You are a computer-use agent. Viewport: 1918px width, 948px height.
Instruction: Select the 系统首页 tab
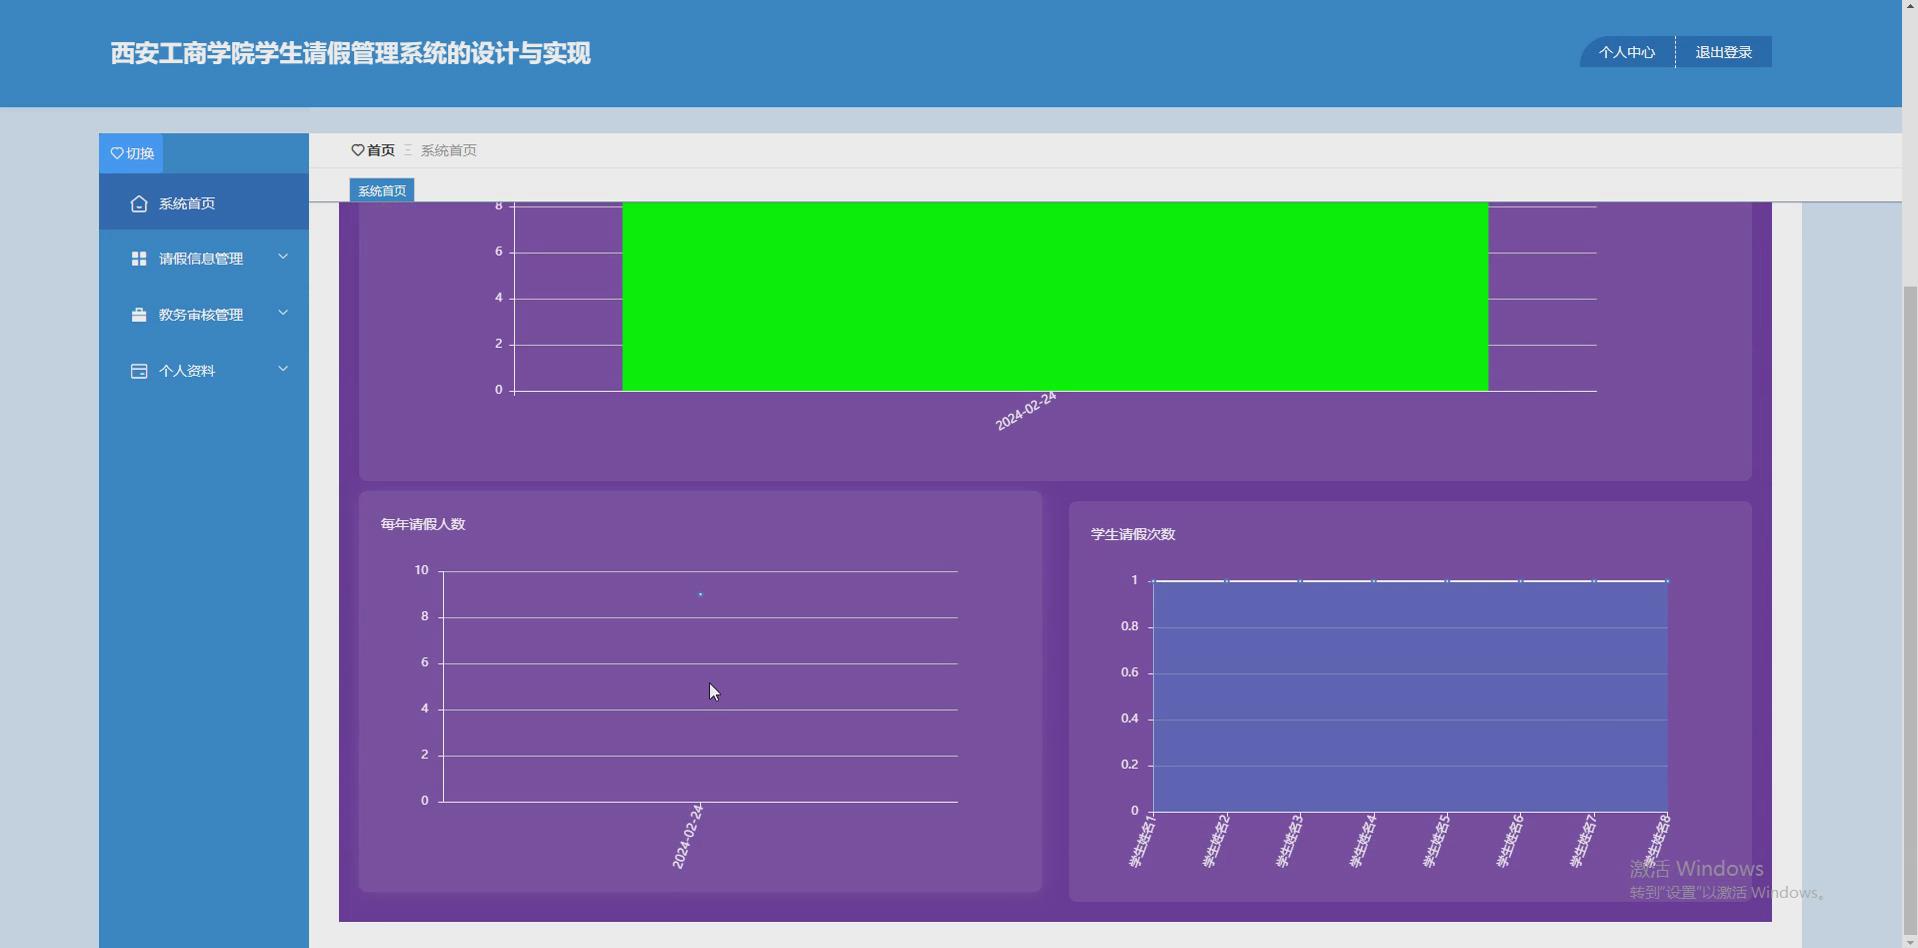pyautogui.click(x=382, y=190)
